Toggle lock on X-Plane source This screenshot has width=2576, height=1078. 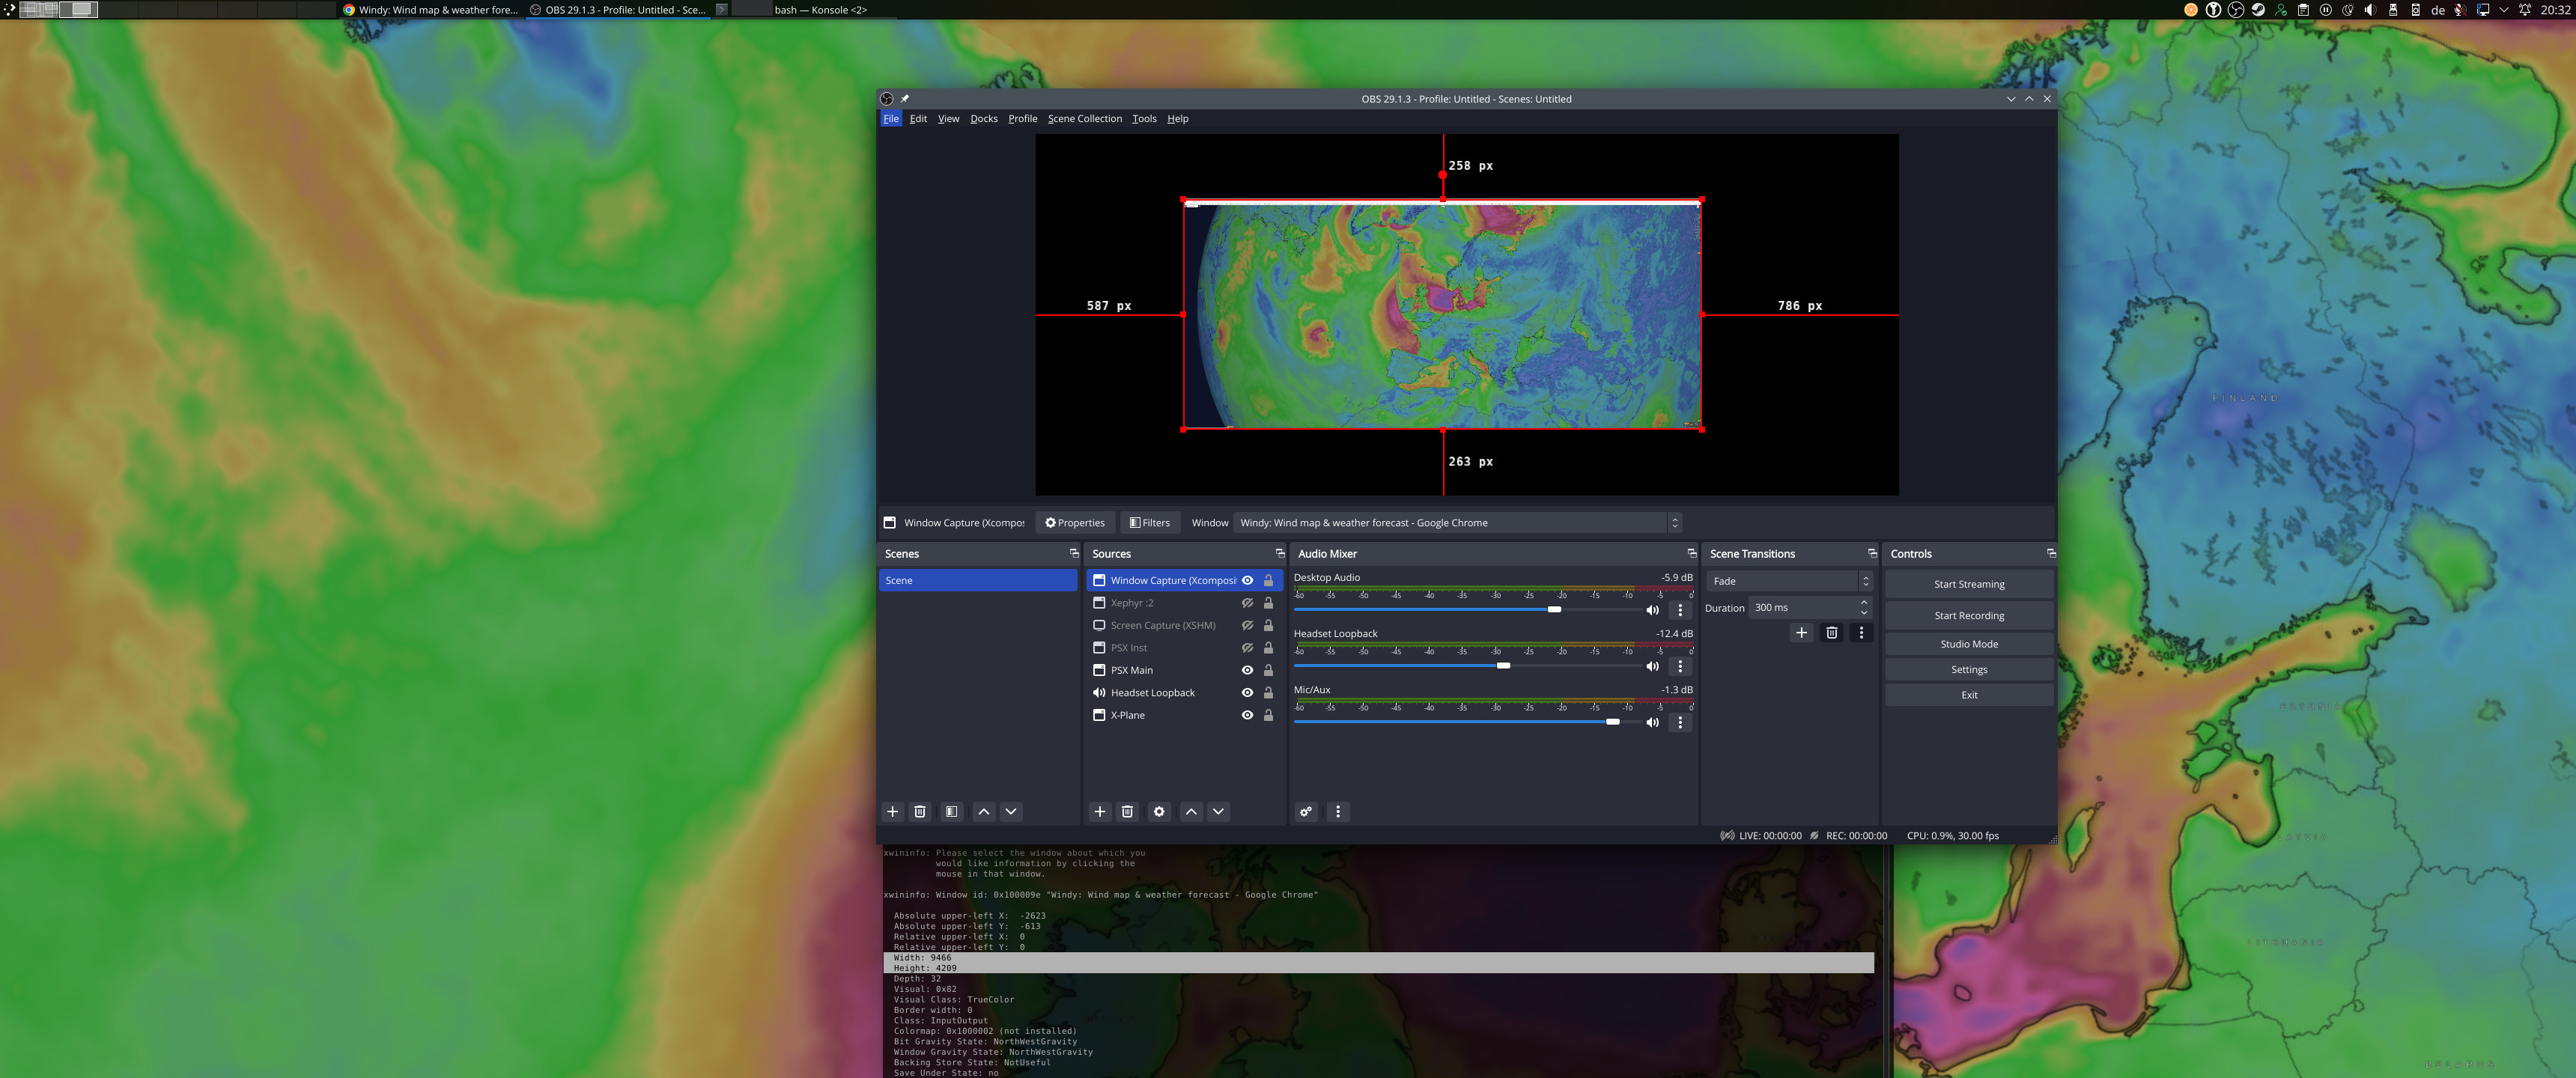coord(1268,715)
